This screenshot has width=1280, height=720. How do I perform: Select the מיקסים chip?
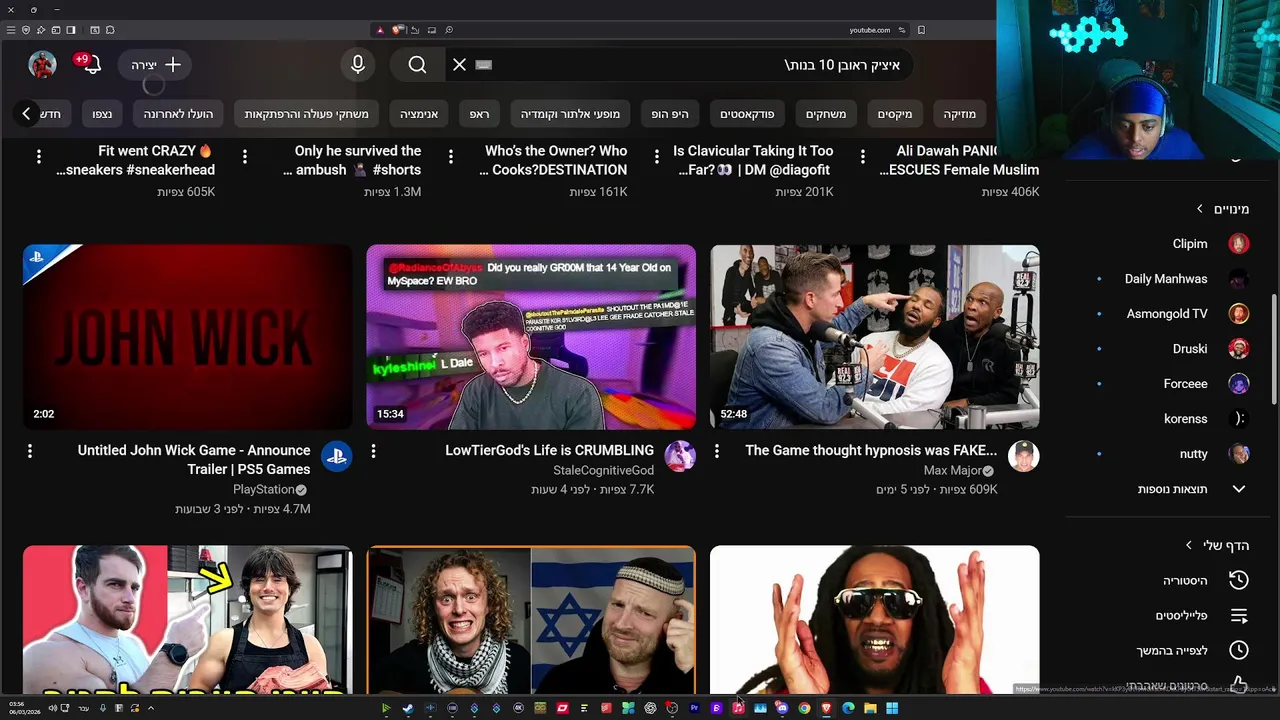tap(895, 114)
